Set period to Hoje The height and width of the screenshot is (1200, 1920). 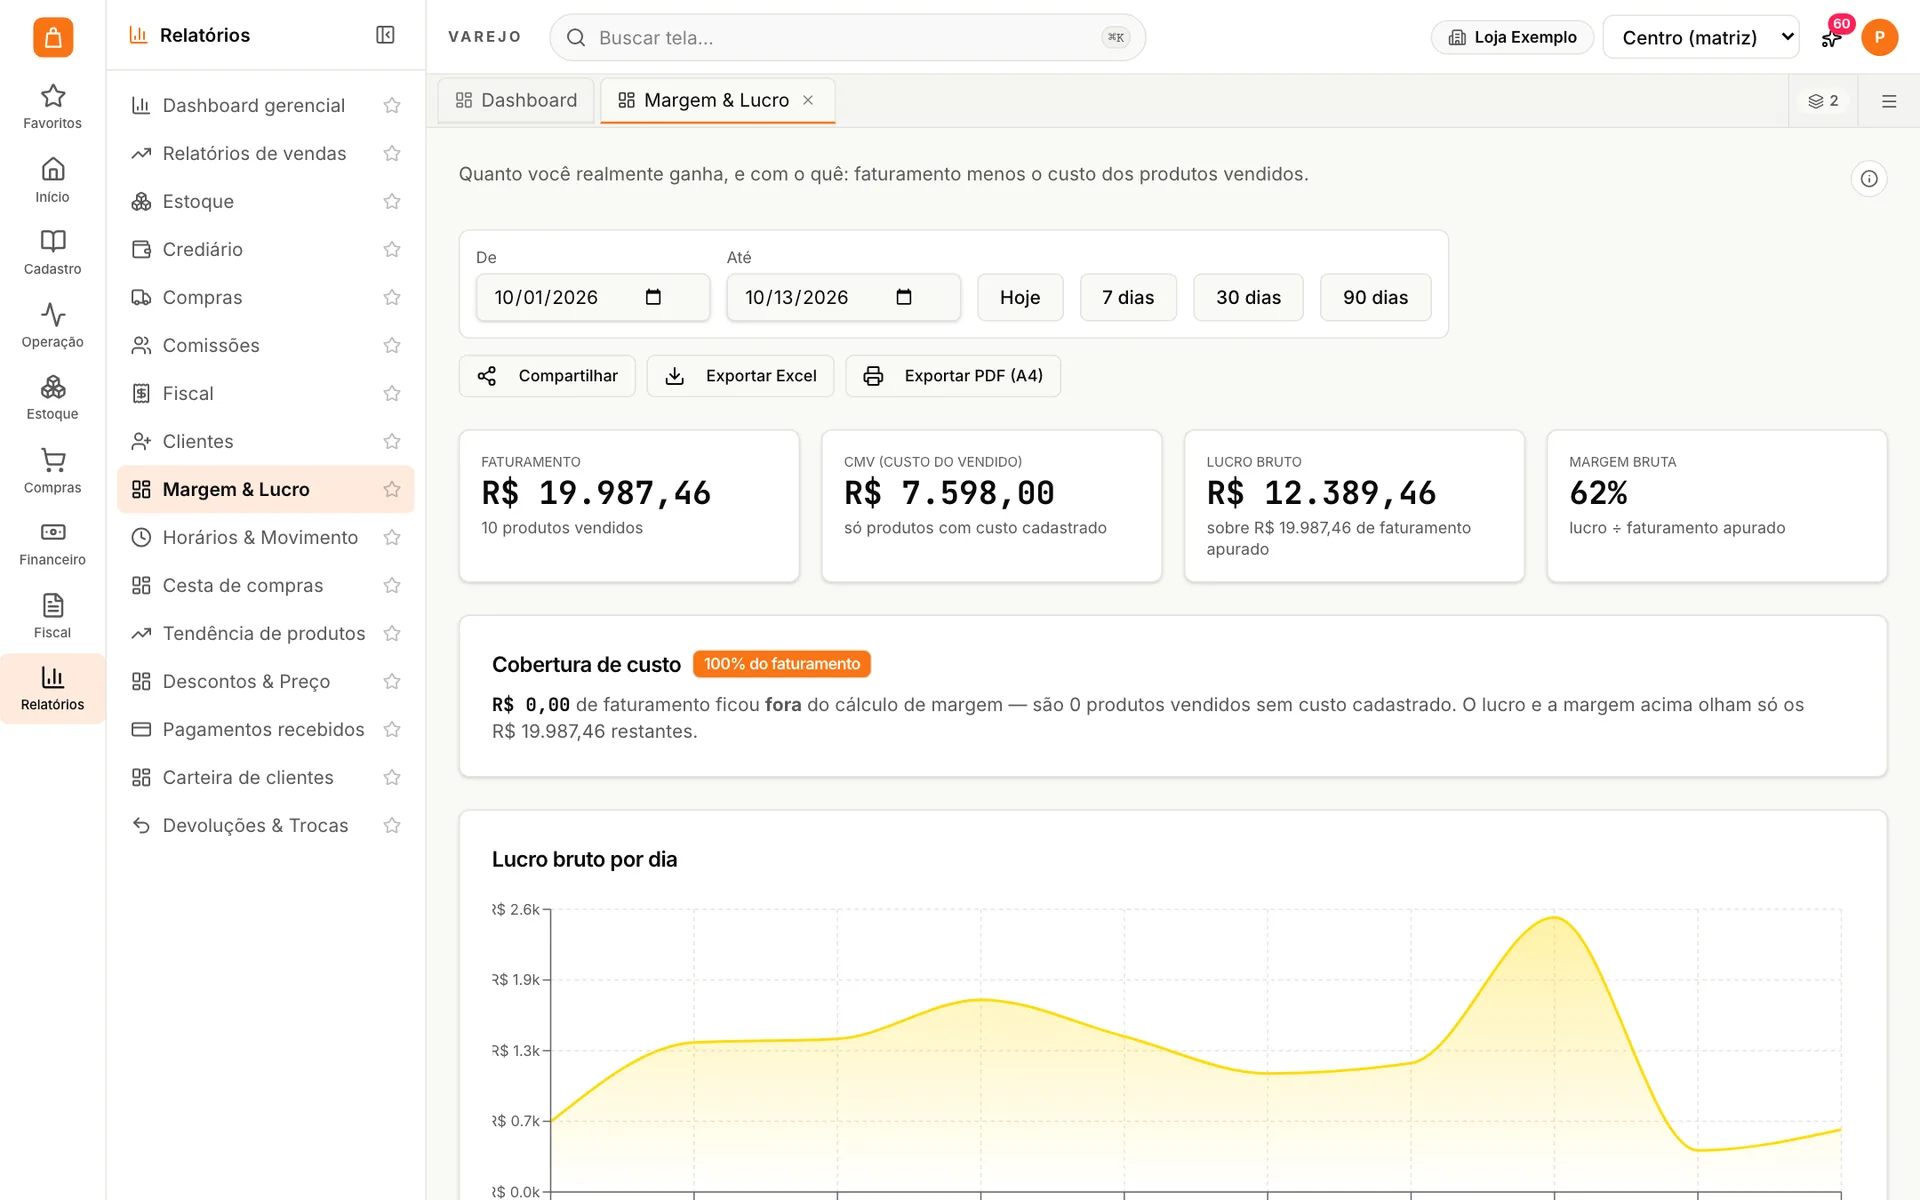(1020, 297)
